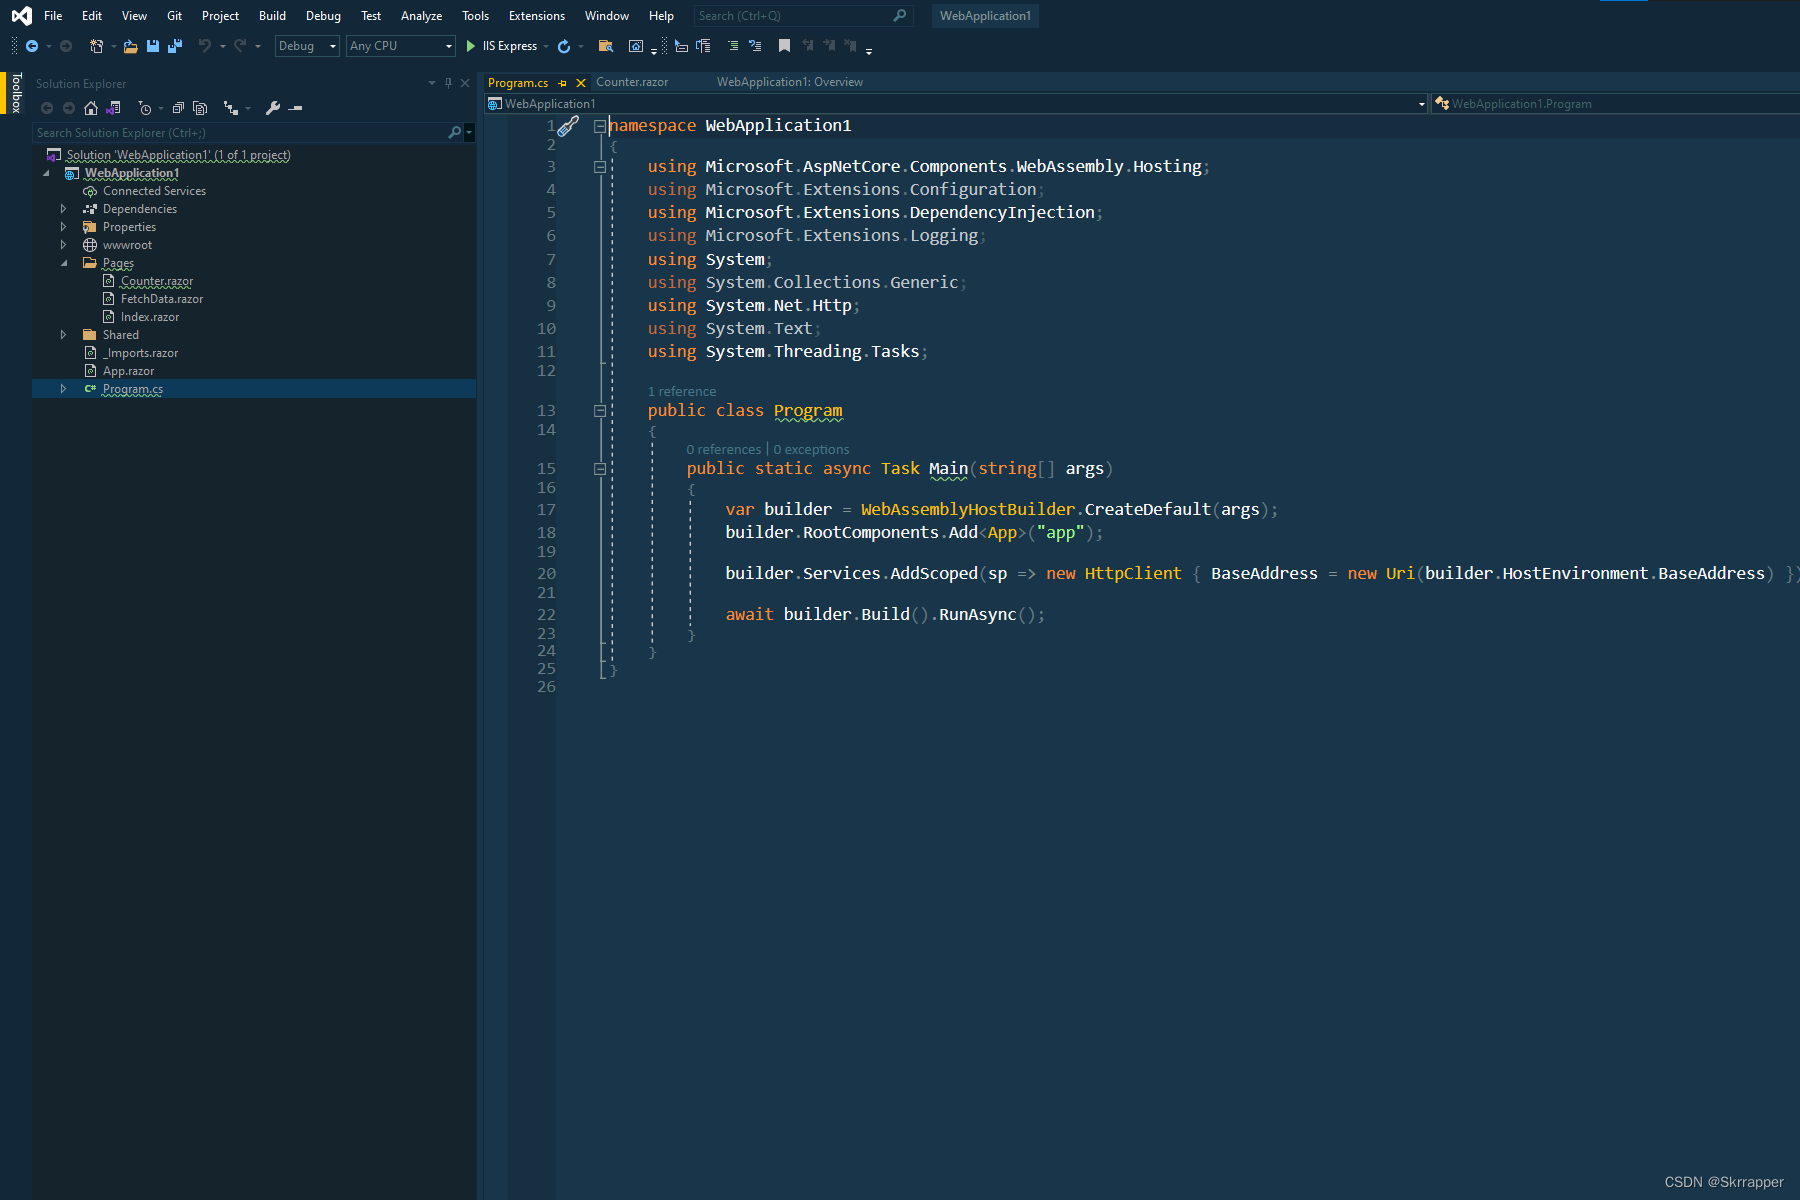Open the Debug menu
The image size is (1800, 1200).
pos(323,16)
